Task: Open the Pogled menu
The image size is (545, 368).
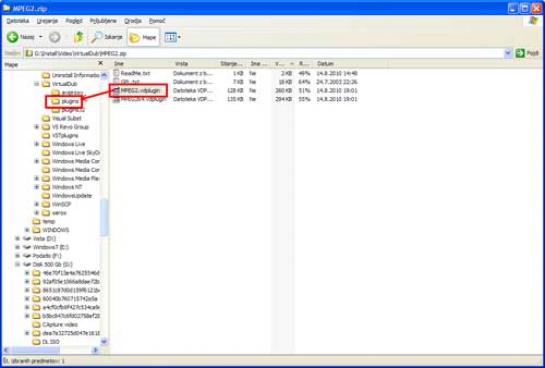Action: pyautogui.click(x=74, y=21)
